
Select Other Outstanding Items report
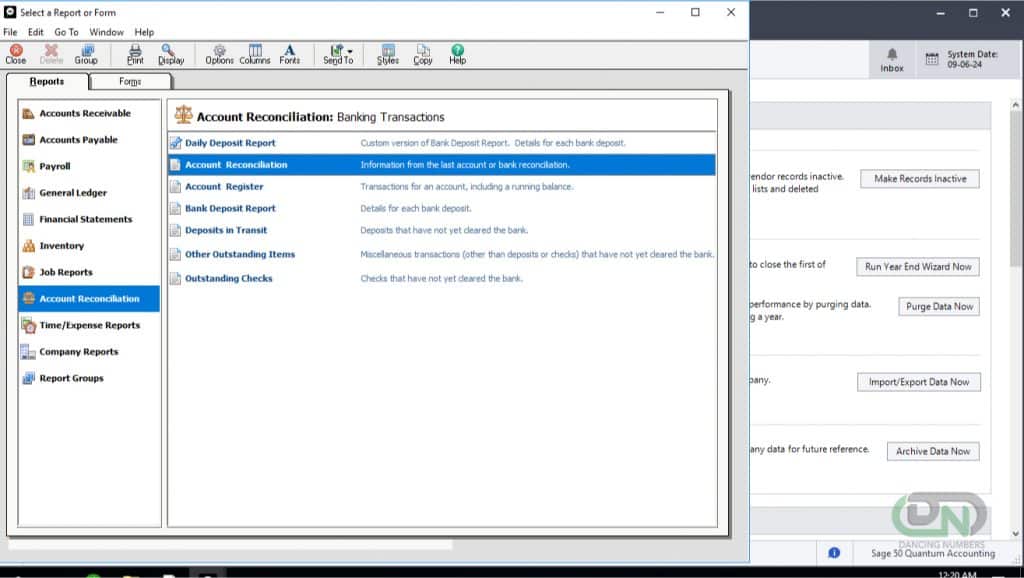442,254
